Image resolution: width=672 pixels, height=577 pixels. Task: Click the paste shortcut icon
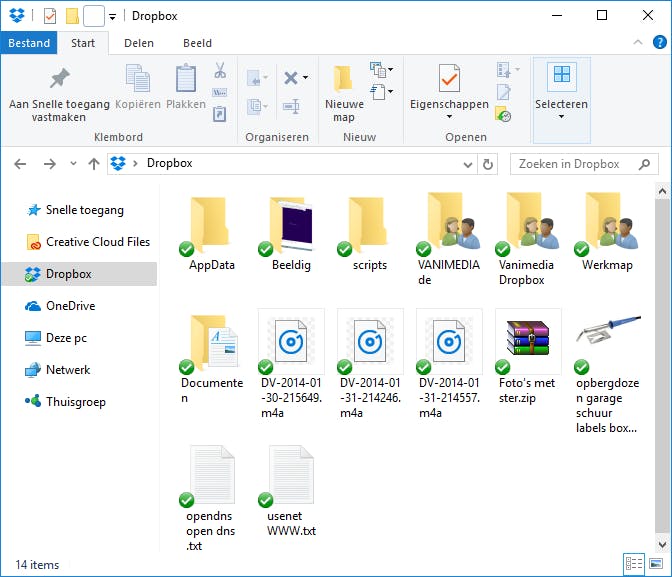[219, 114]
